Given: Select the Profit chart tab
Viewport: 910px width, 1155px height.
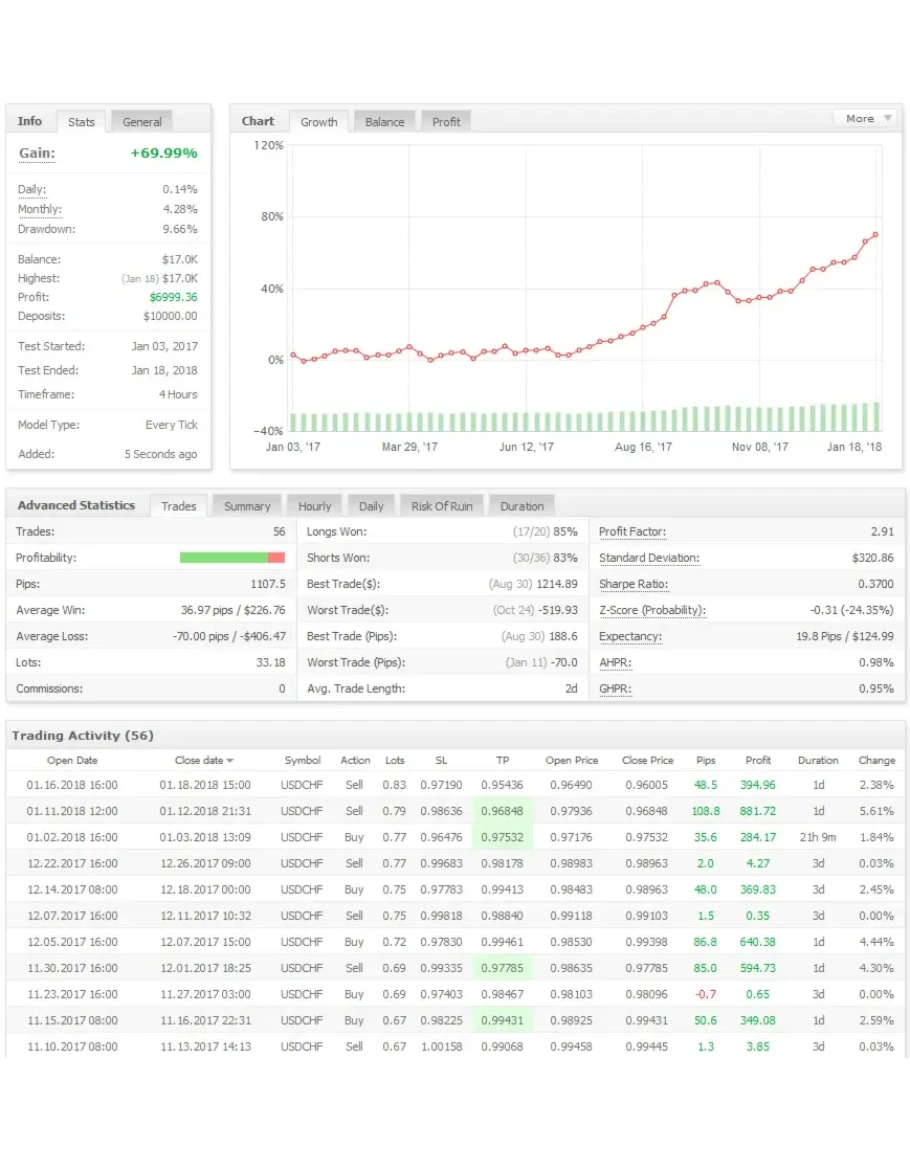Looking at the screenshot, I should [446, 122].
